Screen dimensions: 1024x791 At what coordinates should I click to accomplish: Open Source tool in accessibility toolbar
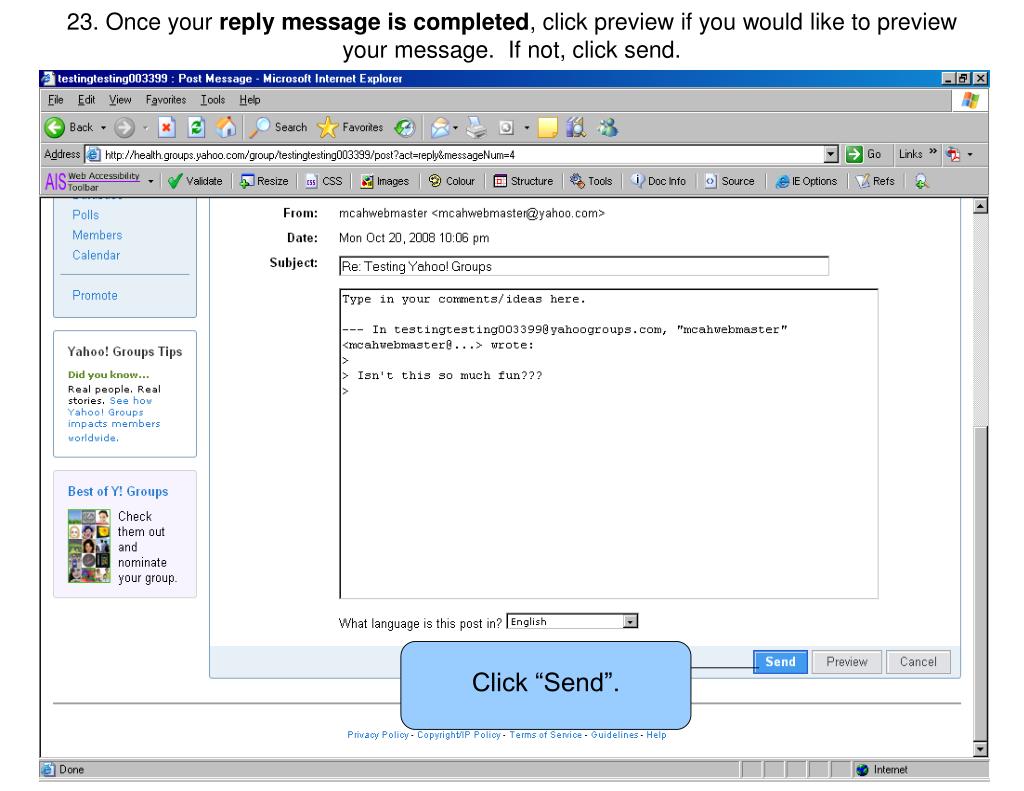click(729, 181)
